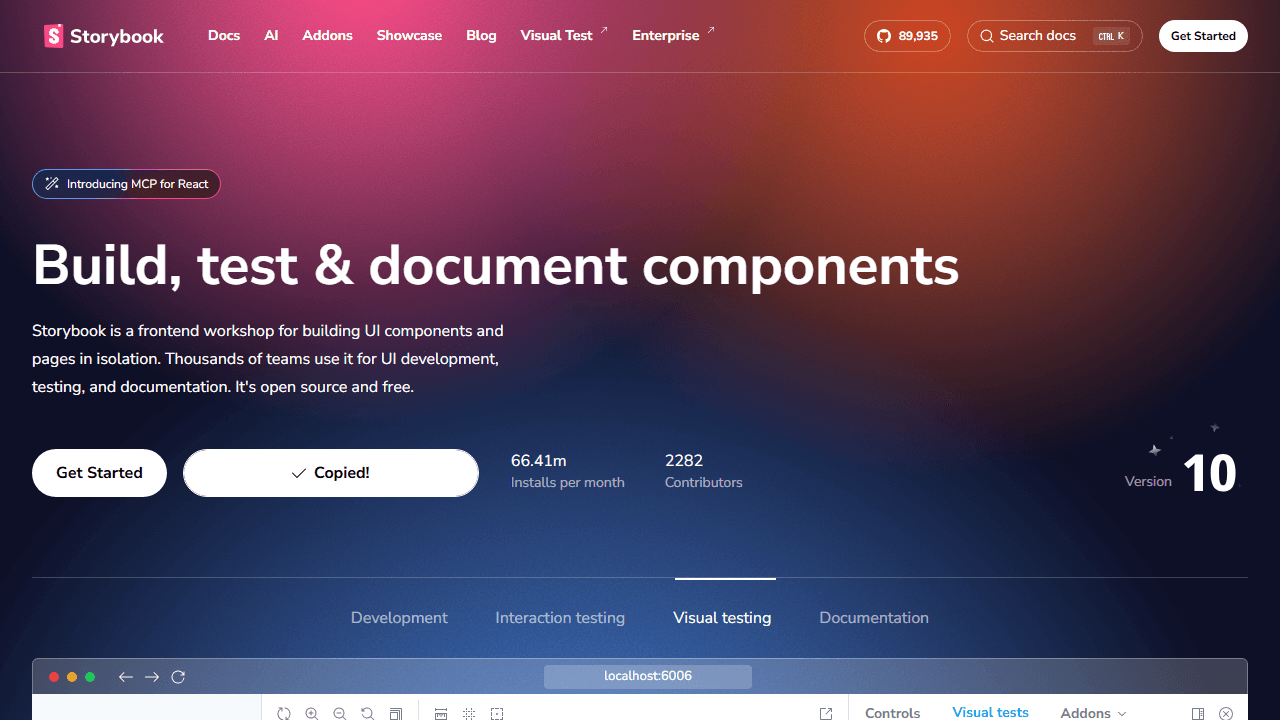
Task: Click the reload icon in the demo browser
Action: (x=178, y=677)
